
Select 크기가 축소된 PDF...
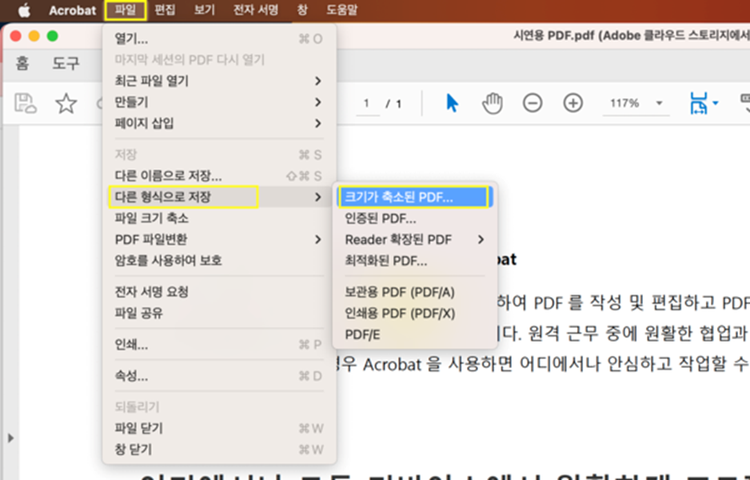414,197
